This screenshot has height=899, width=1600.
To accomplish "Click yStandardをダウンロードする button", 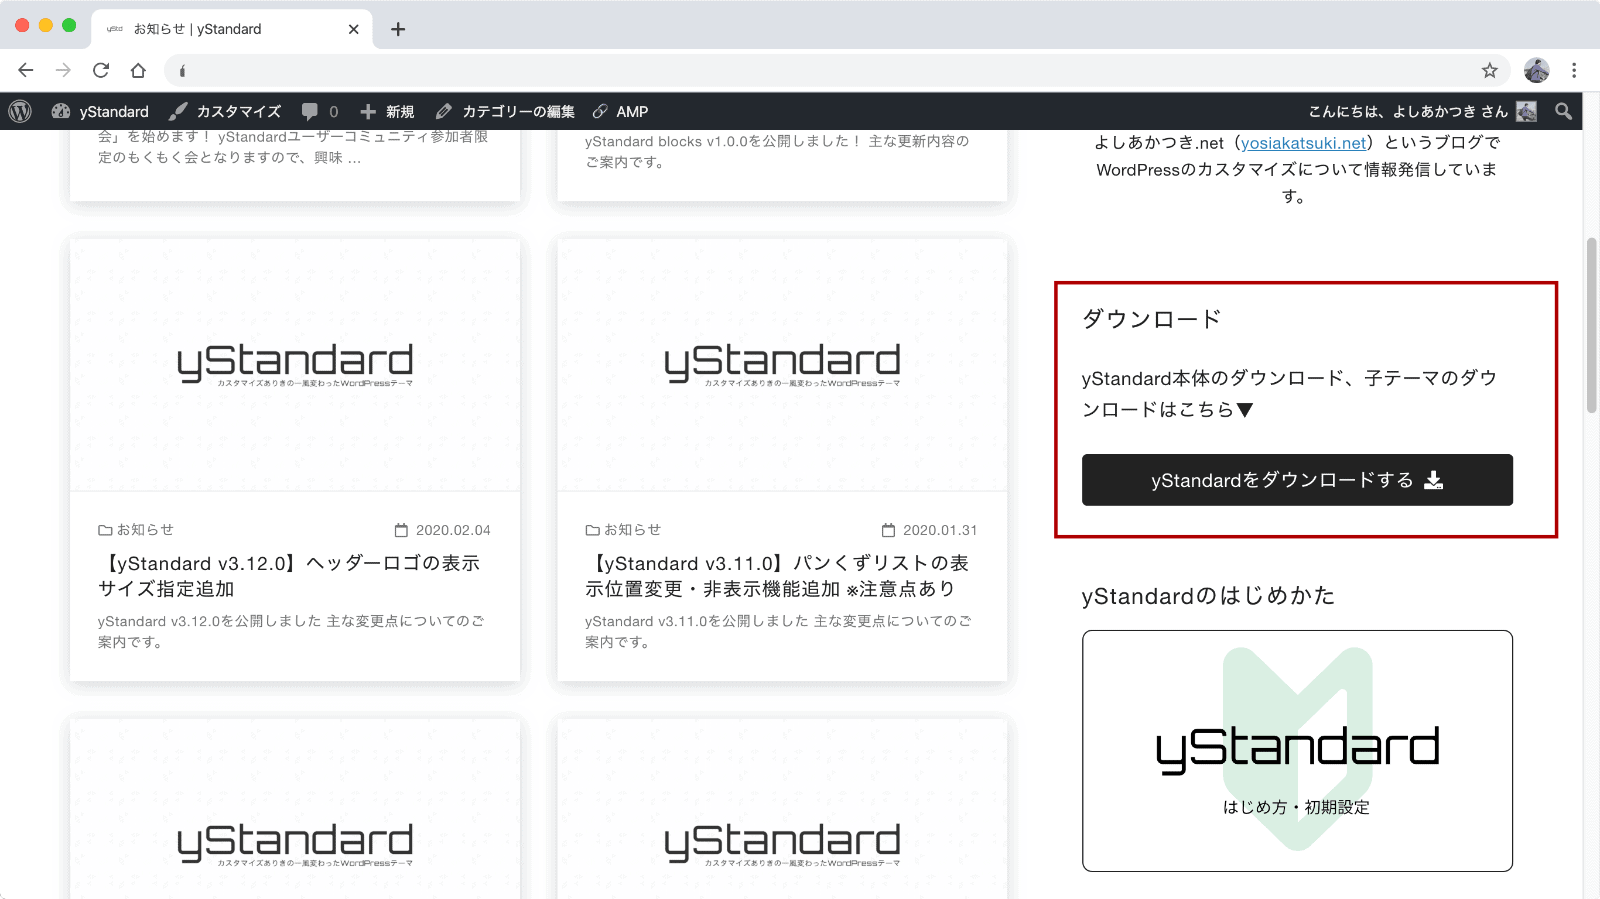I will click(x=1297, y=480).
